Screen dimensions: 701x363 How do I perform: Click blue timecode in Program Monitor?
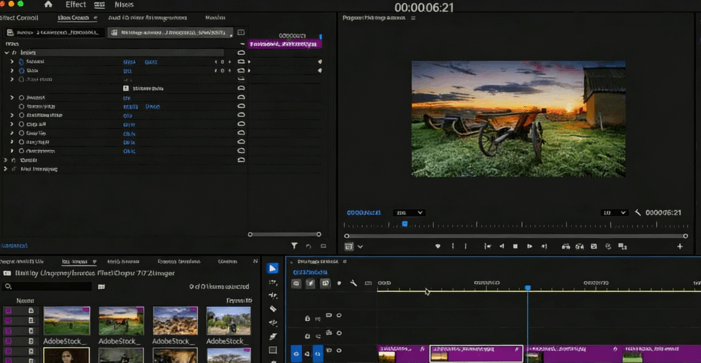pyautogui.click(x=363, y=213)
